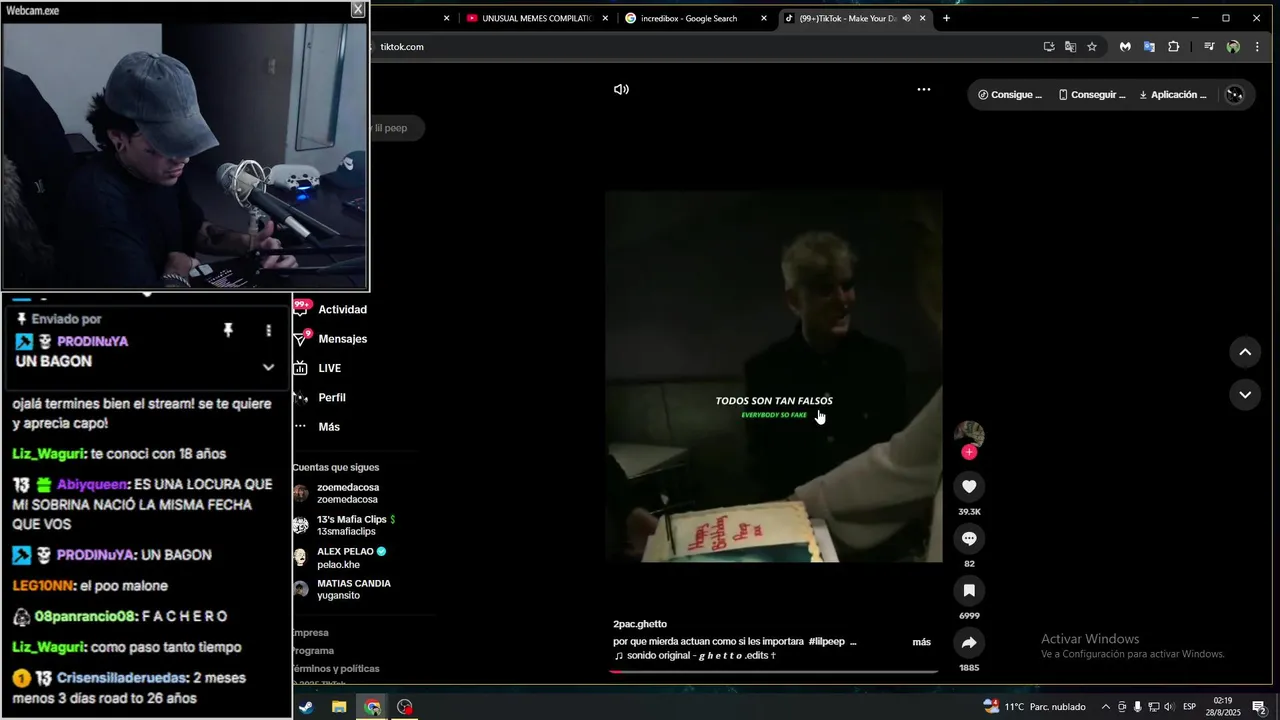Open the translate page icon
The image size is (1280, 720).
[1070, 47]
